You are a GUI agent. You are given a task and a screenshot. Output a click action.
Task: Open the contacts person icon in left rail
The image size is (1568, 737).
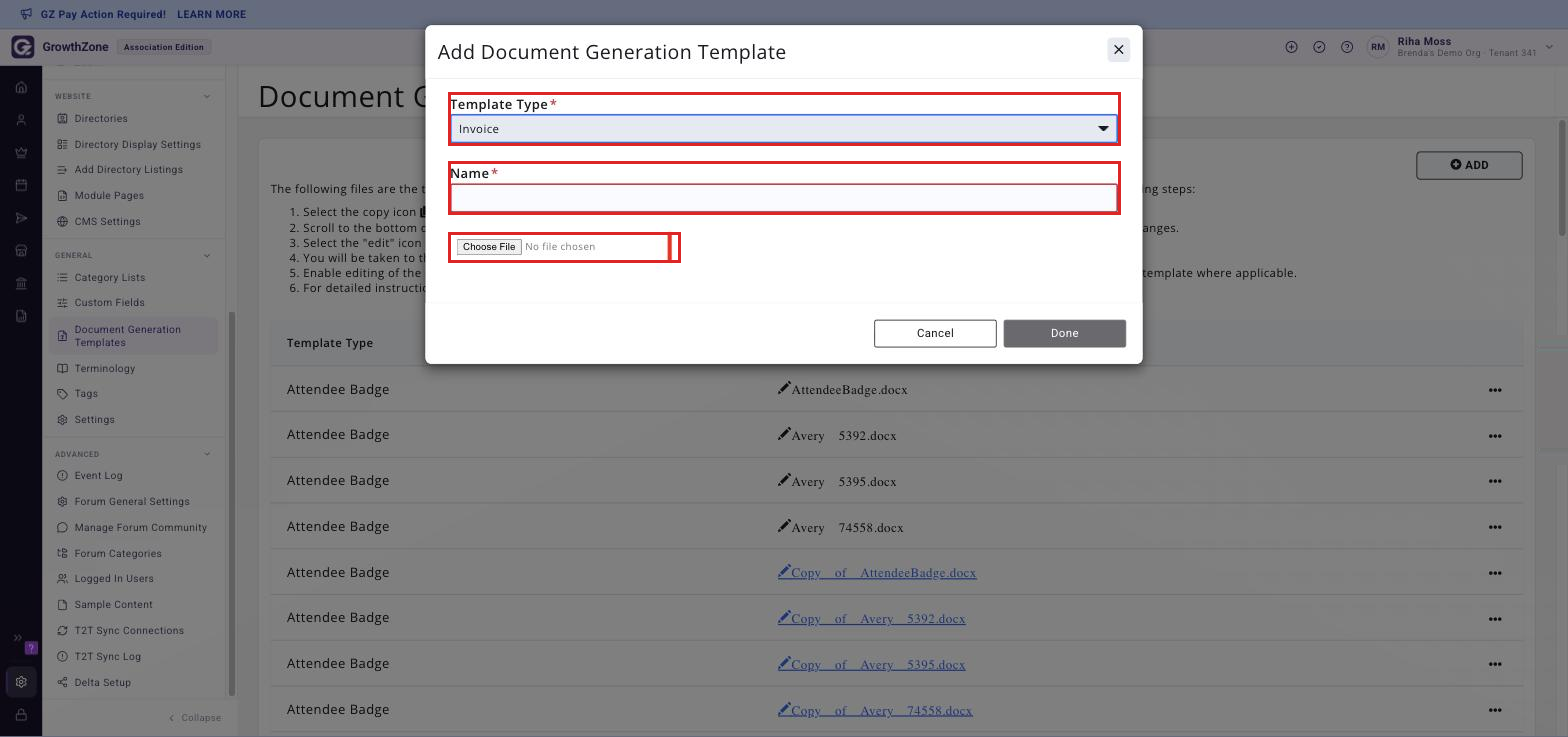21,120
